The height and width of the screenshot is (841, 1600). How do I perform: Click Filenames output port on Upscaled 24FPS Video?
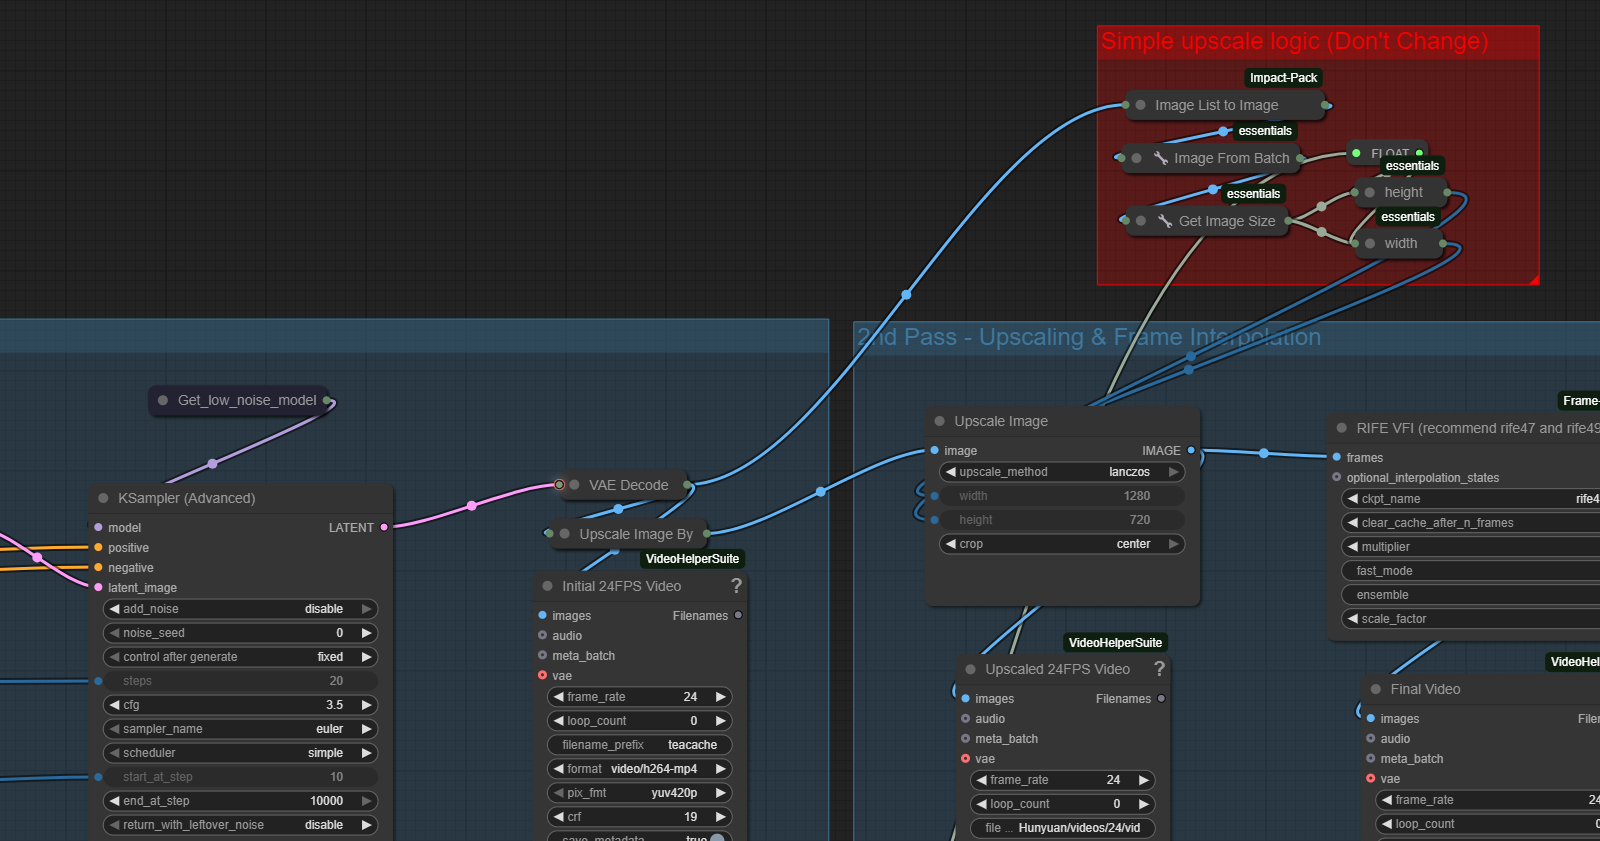[x=1161, y=698]
